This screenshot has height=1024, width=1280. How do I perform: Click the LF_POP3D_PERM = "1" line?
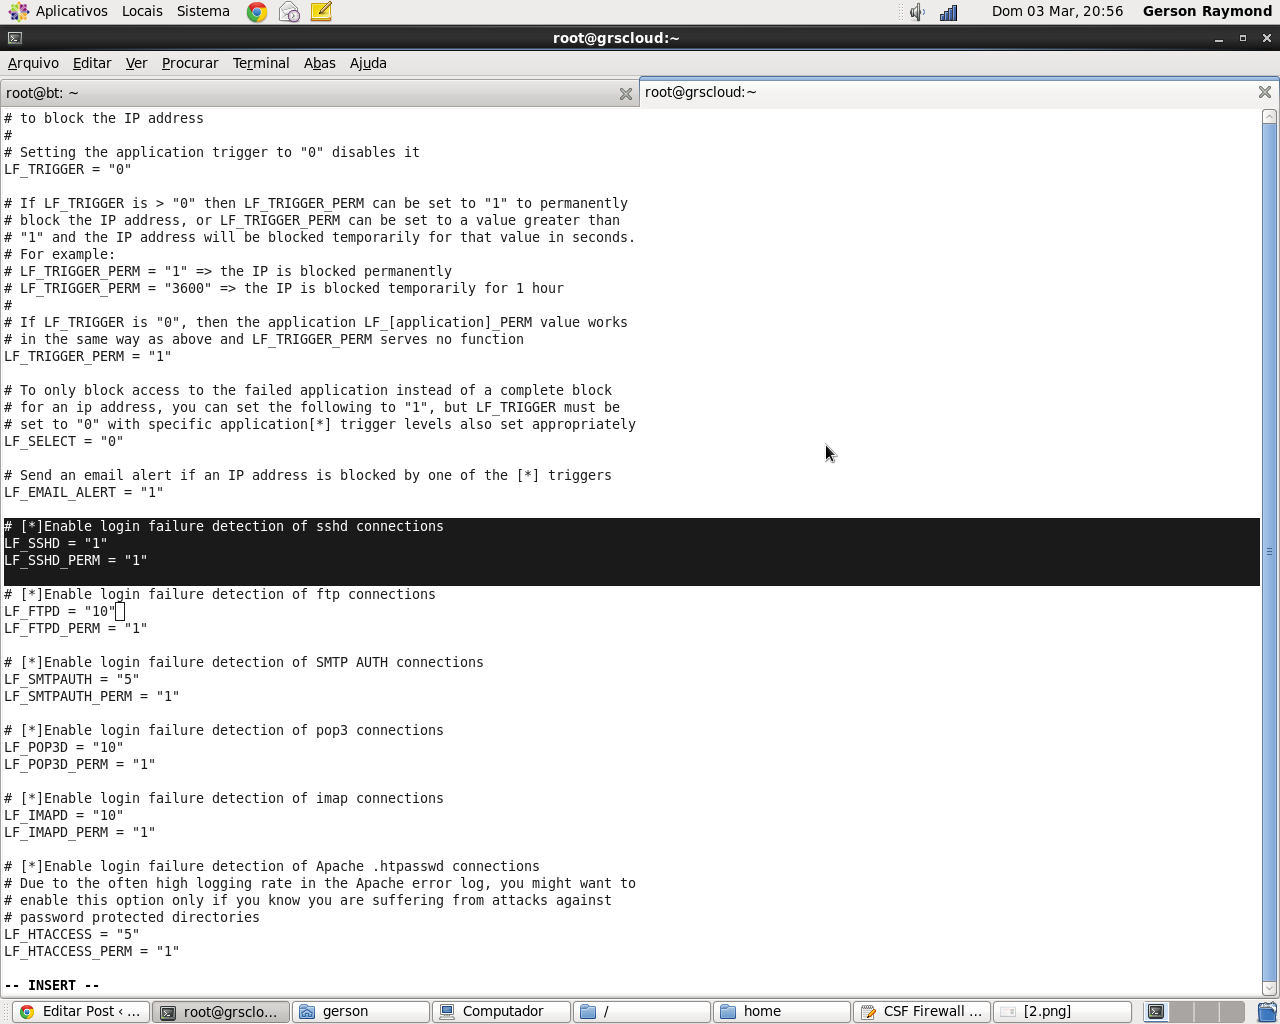click(80, 764)
